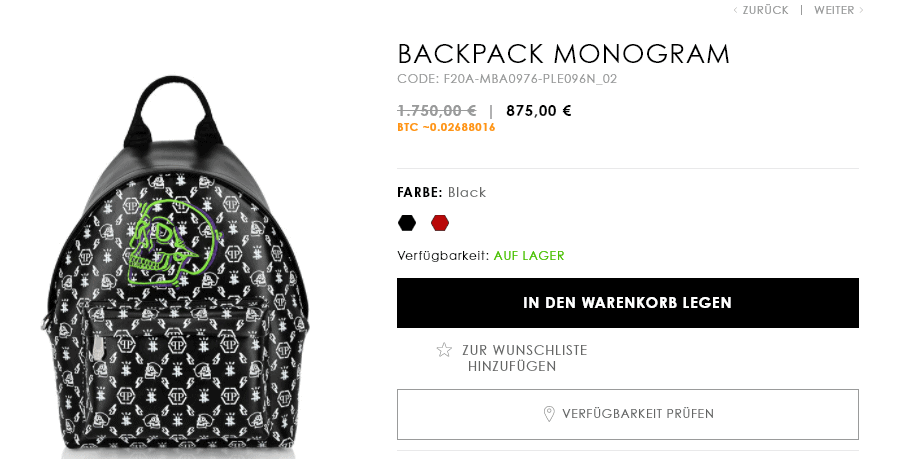Click the BACKPACK MONOGRAM title
Image resolution: width=917 pixels, height=459 pixels.
(564, 54)
